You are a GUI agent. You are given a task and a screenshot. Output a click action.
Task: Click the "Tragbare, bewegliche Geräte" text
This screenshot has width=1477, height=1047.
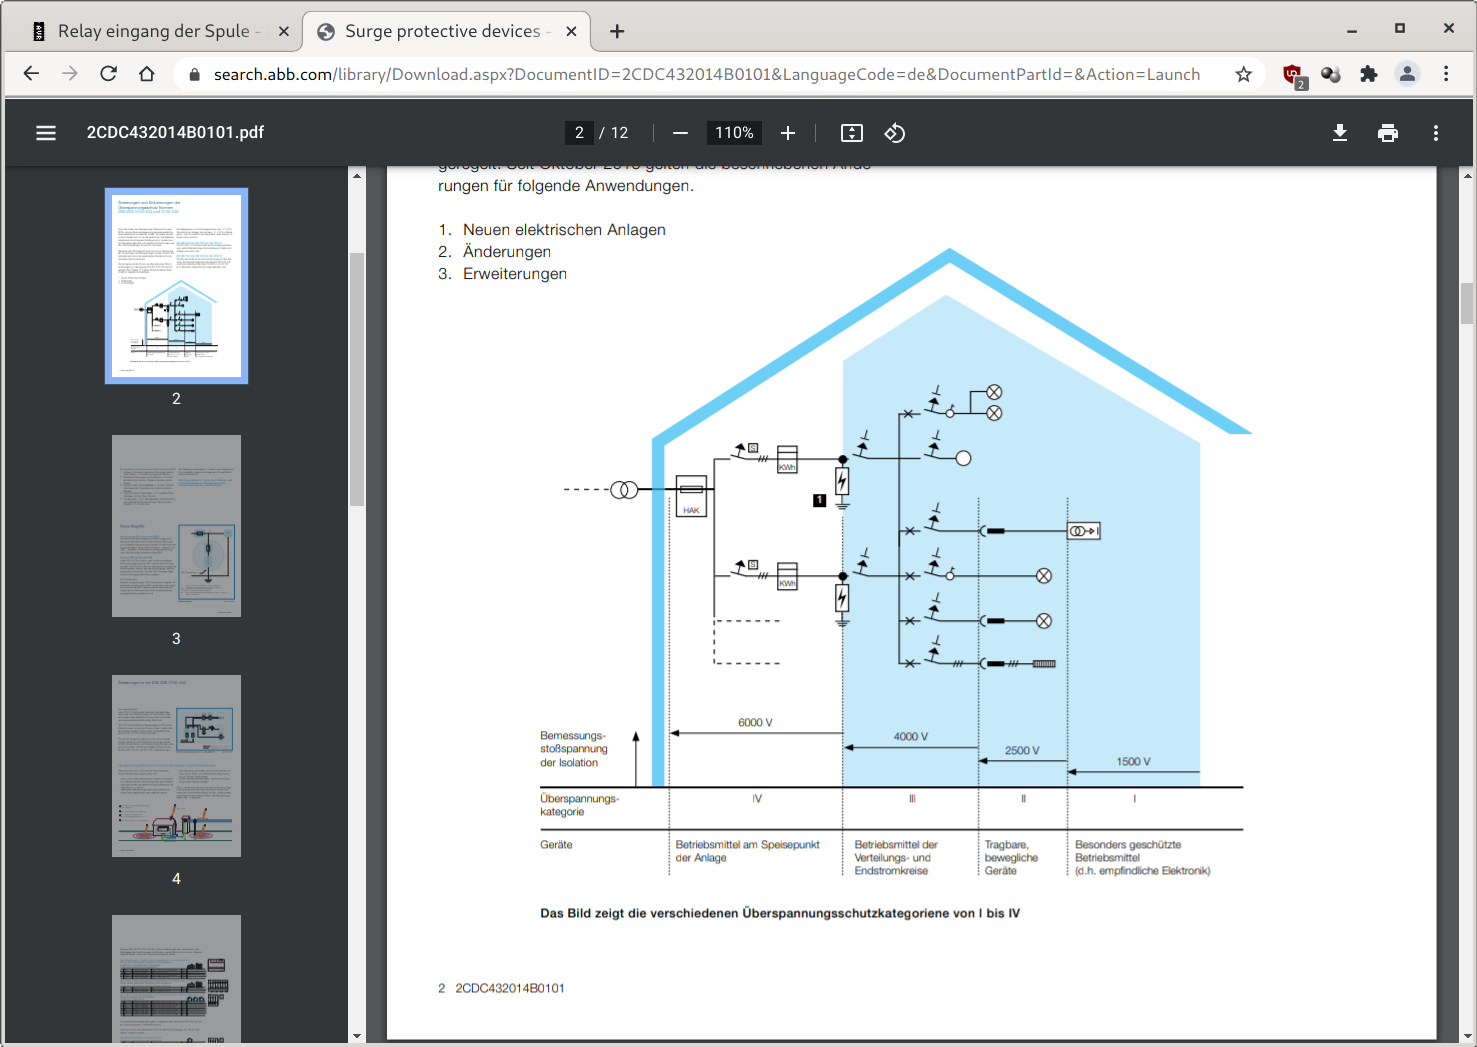coord(1011,858)
